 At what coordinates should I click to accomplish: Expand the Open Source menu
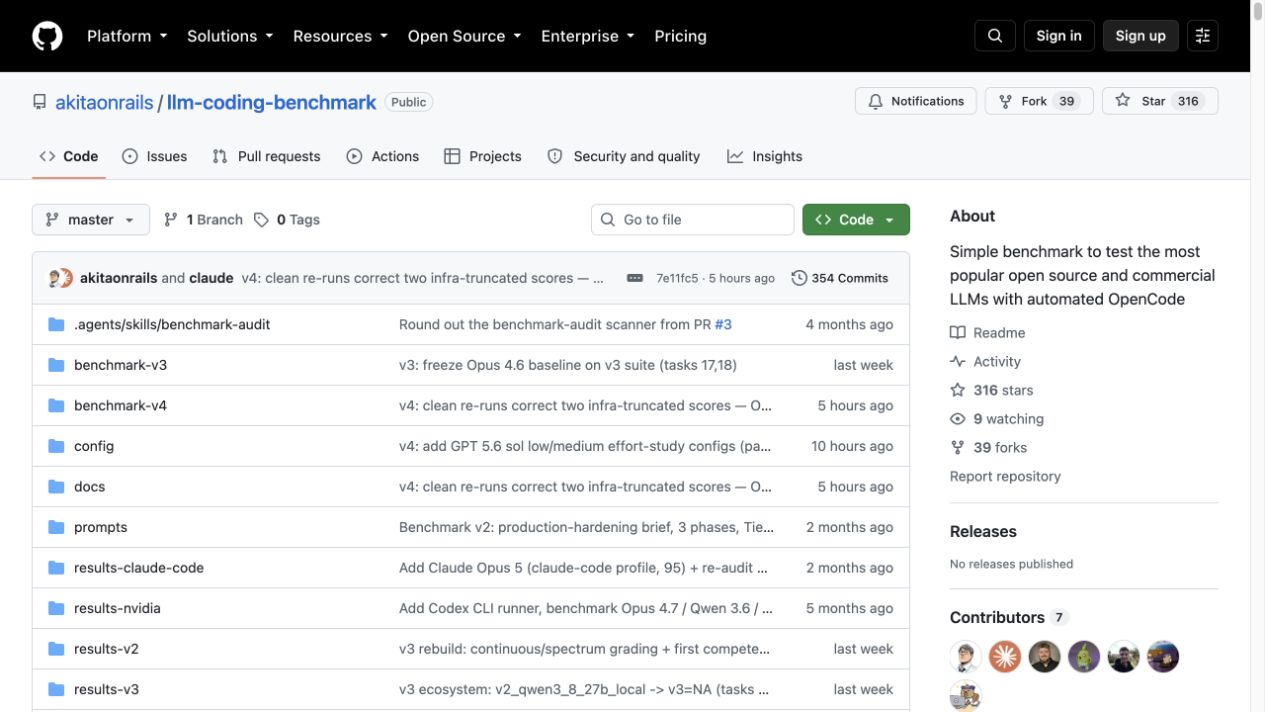[464, 36]
